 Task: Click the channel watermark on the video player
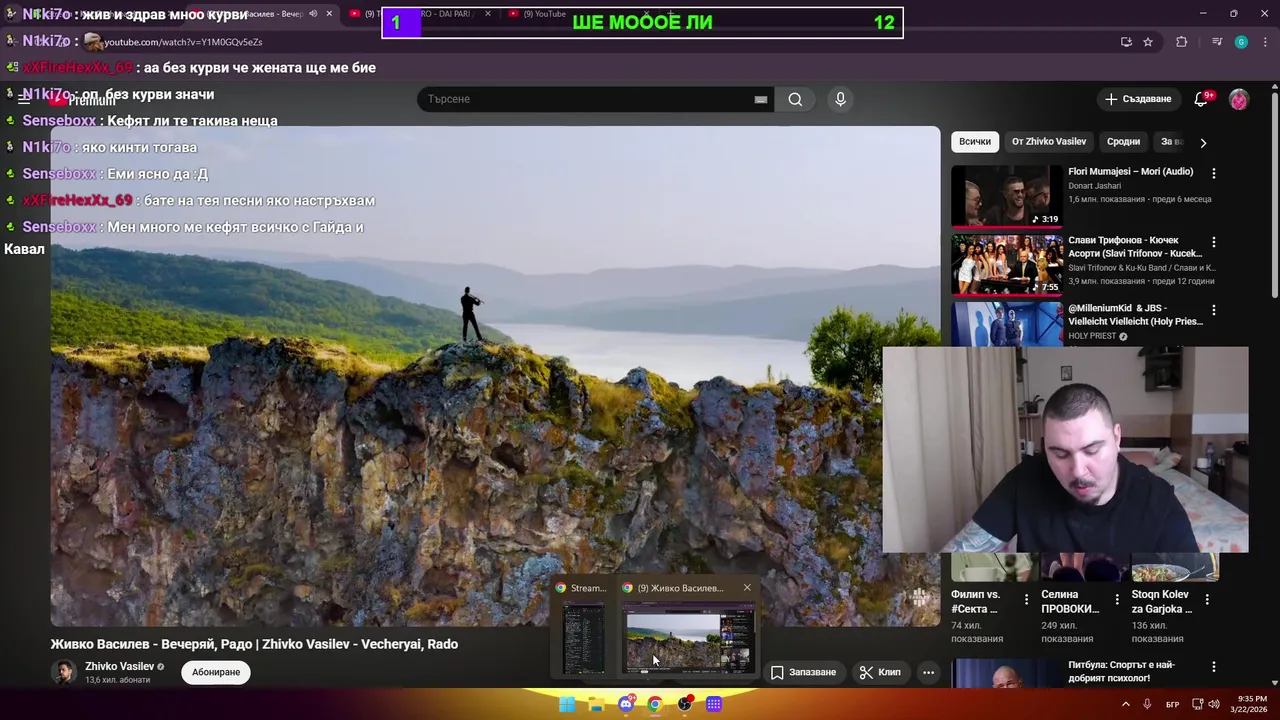click(x=918, y=598)
